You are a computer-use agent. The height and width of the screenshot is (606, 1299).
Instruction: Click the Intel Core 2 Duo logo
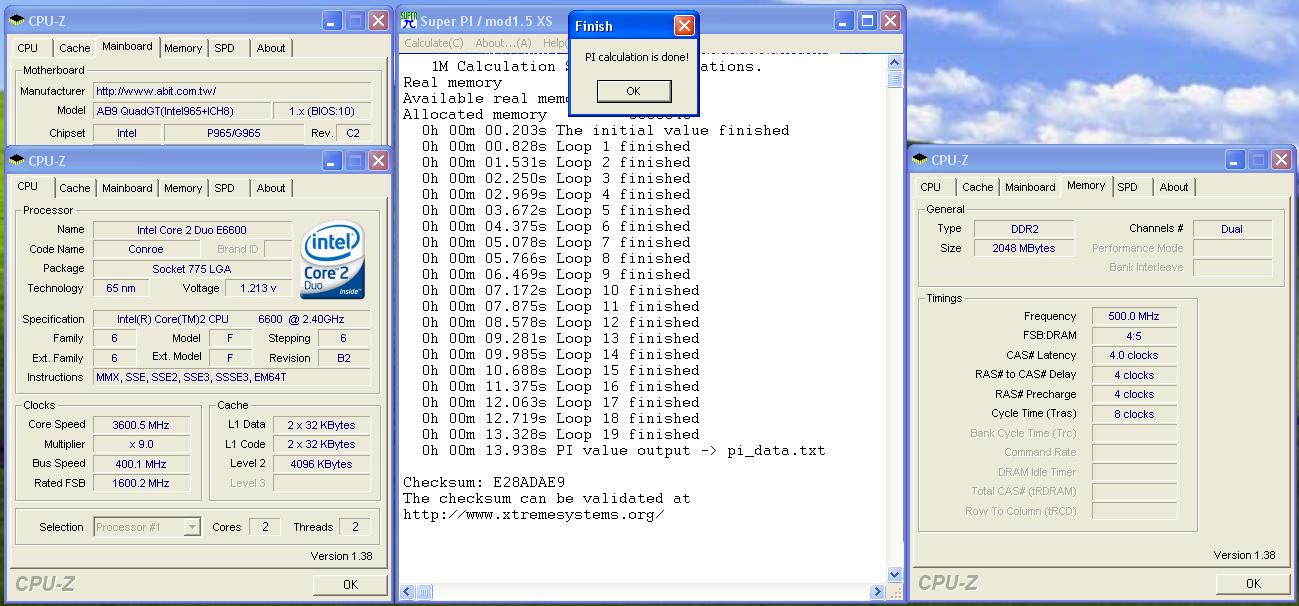pos(332,260)
